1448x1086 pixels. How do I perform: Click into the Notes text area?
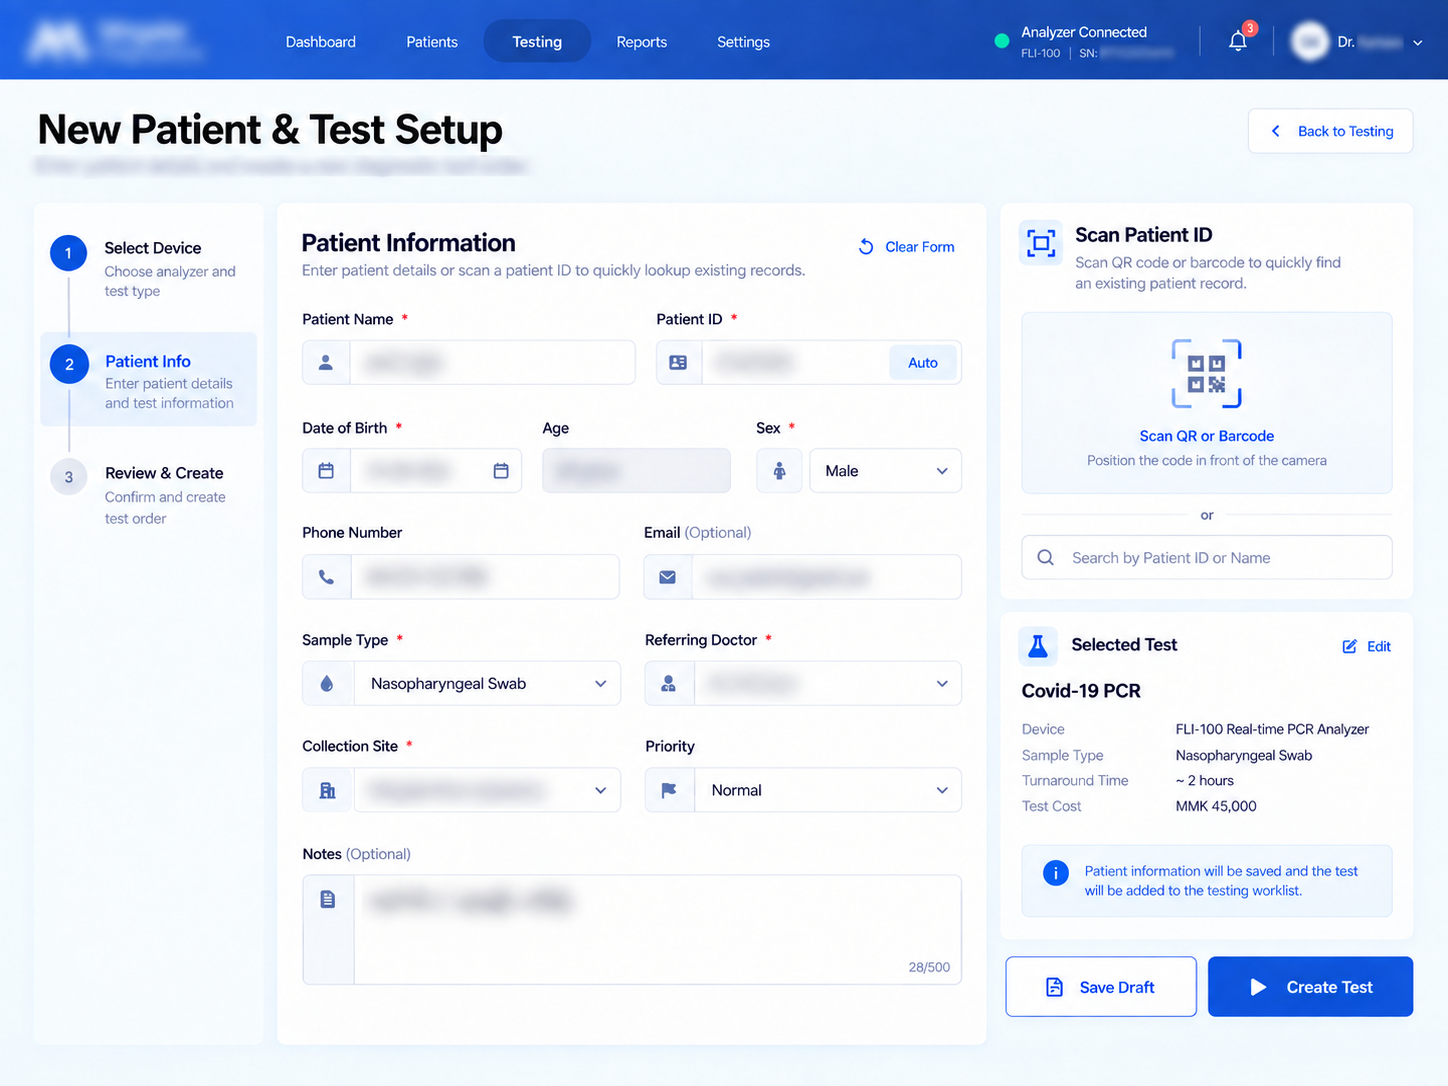657,930
